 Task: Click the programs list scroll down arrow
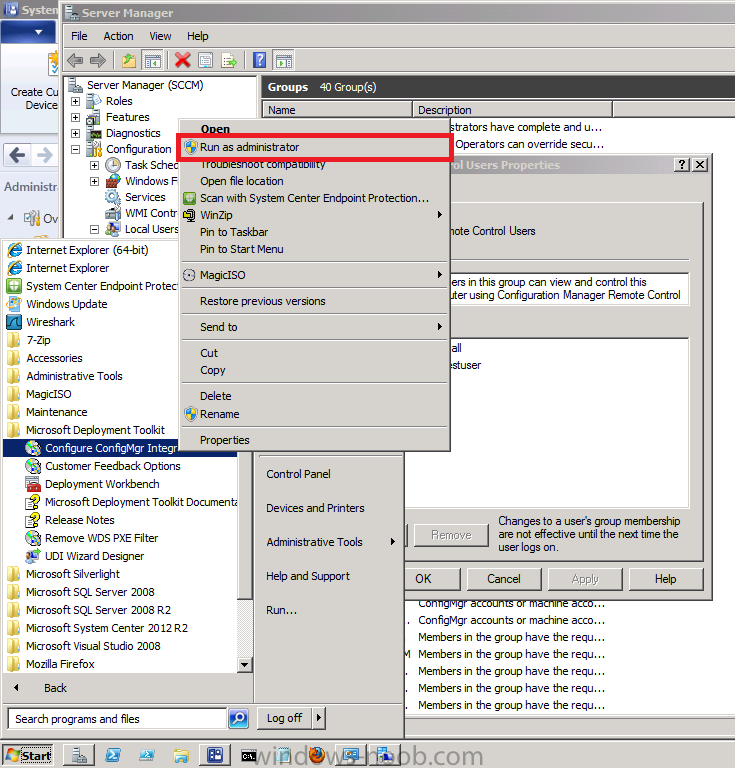pos(244,665)
